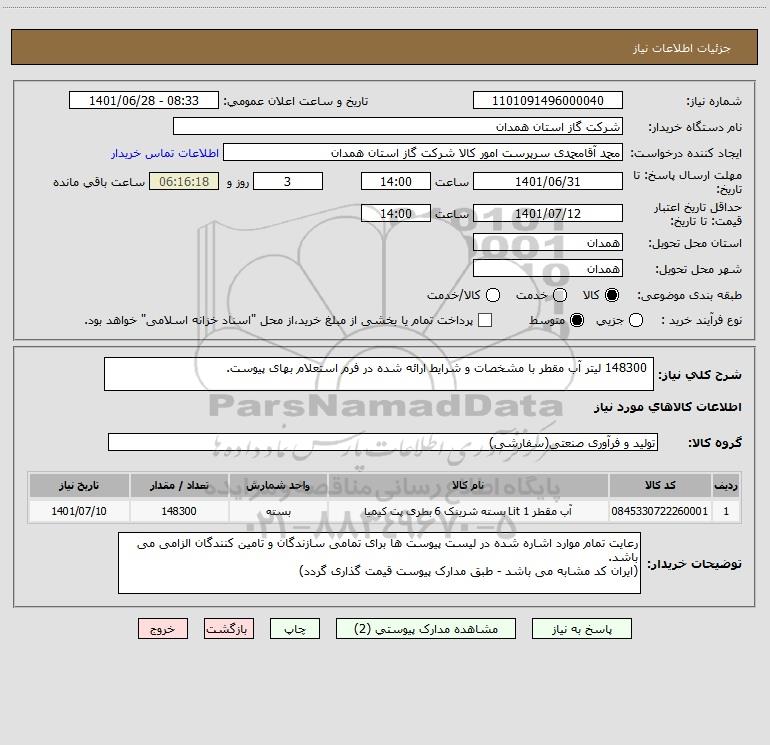The height and width of the screenshot is (745, 770).
Task: Click the تاریخ نیاز column header
Action: (x=79, y=485)
